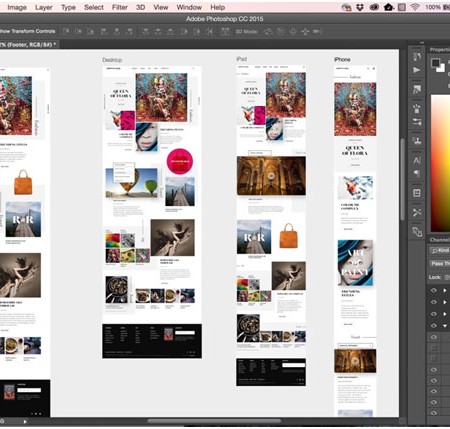Pick a color in the color field
The width and height of the screenshot is (450, 429).
tap(440, 163)
